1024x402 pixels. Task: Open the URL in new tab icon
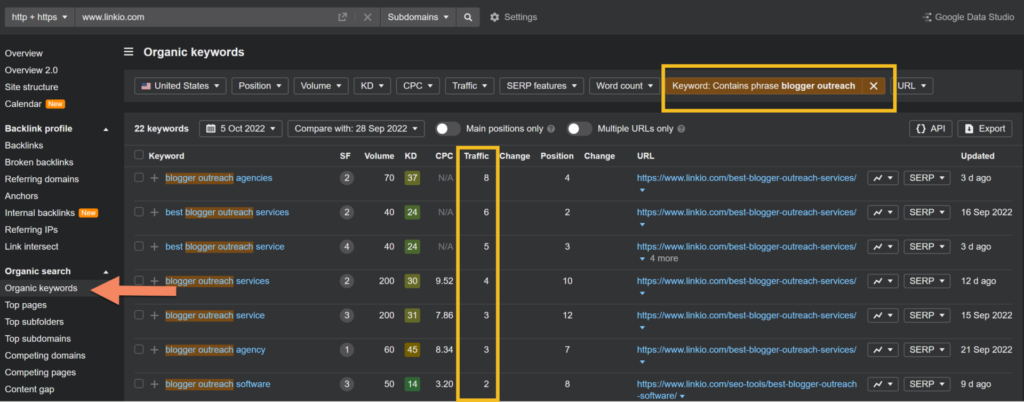[x=342, y=17]
